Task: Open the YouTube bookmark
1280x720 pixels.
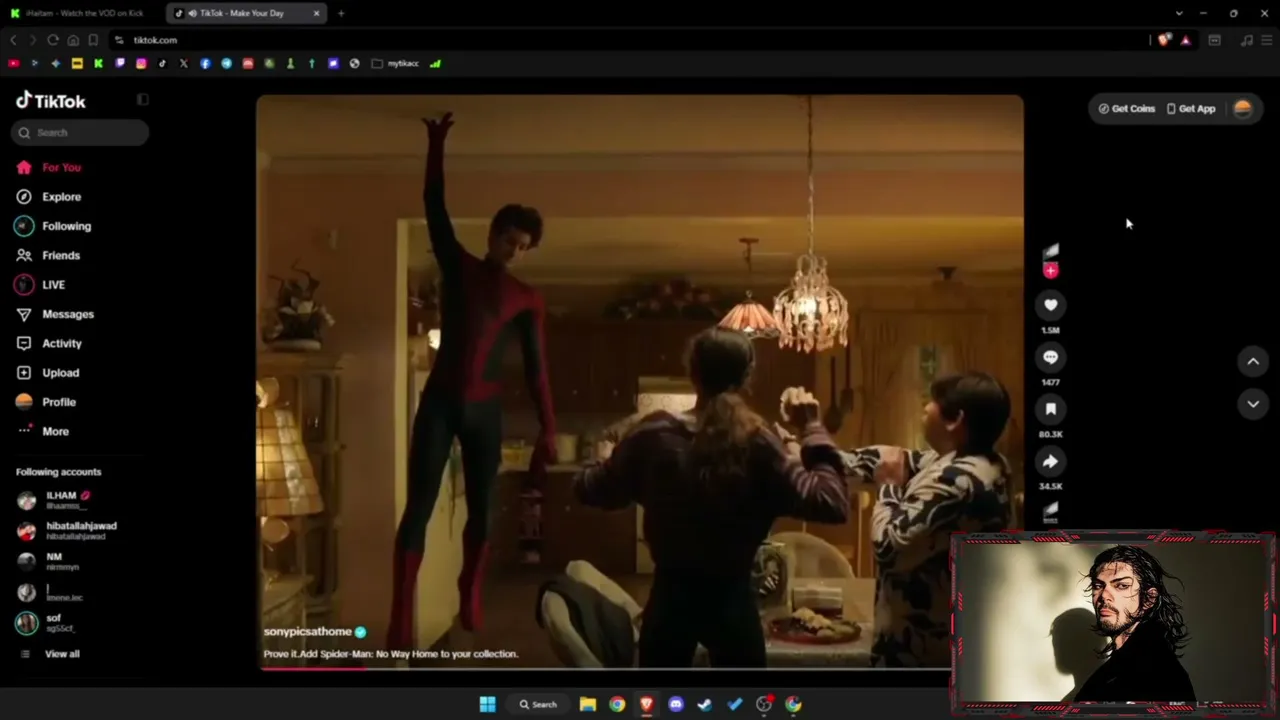Action: 13,63
